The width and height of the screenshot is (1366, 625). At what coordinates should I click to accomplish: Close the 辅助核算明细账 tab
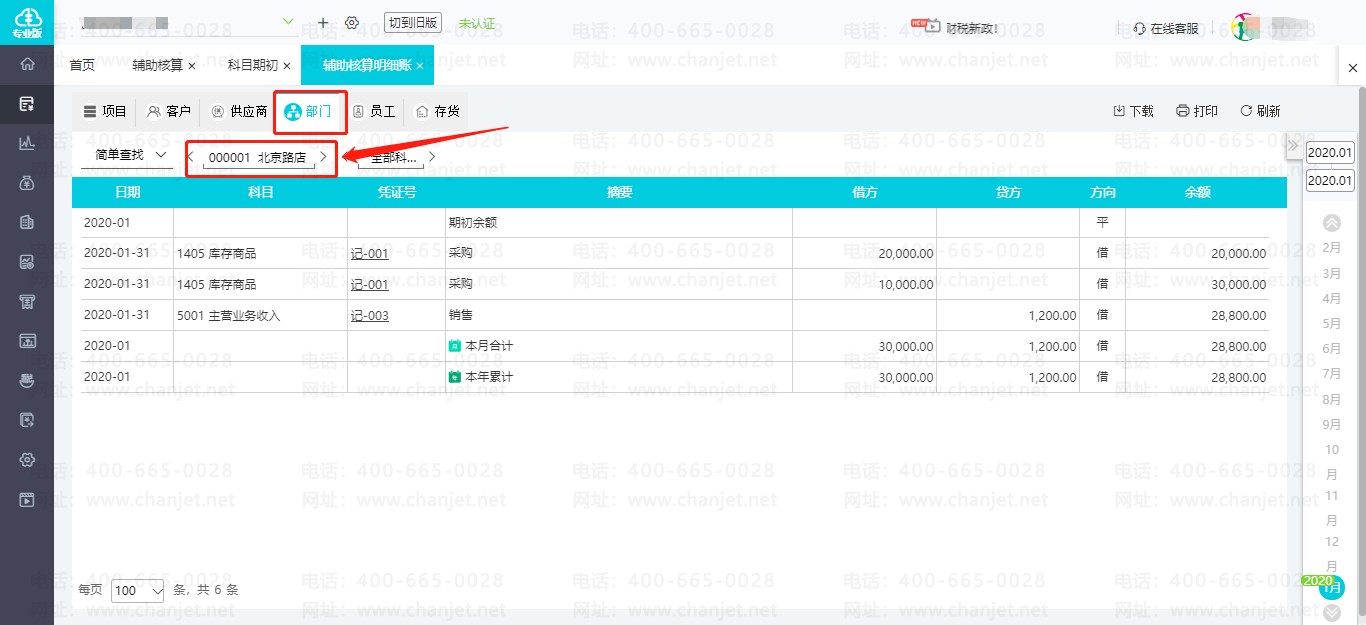[420, 65]
